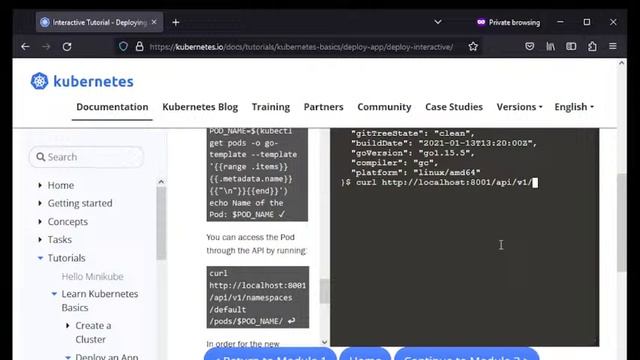Open the English language dropdown
Image resolution: width=640 pixels, height=360 pixels.
(x=574, y=107)
